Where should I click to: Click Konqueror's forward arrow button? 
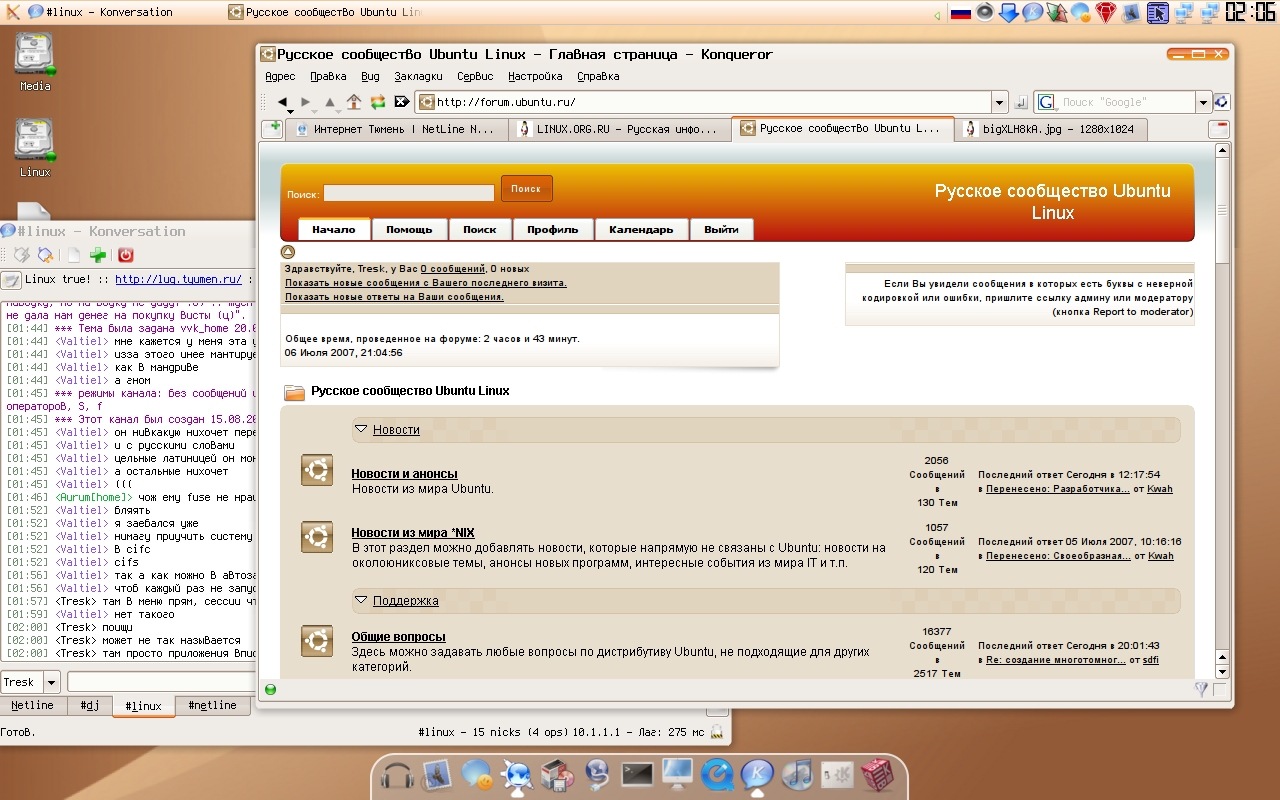coord(306,102)
